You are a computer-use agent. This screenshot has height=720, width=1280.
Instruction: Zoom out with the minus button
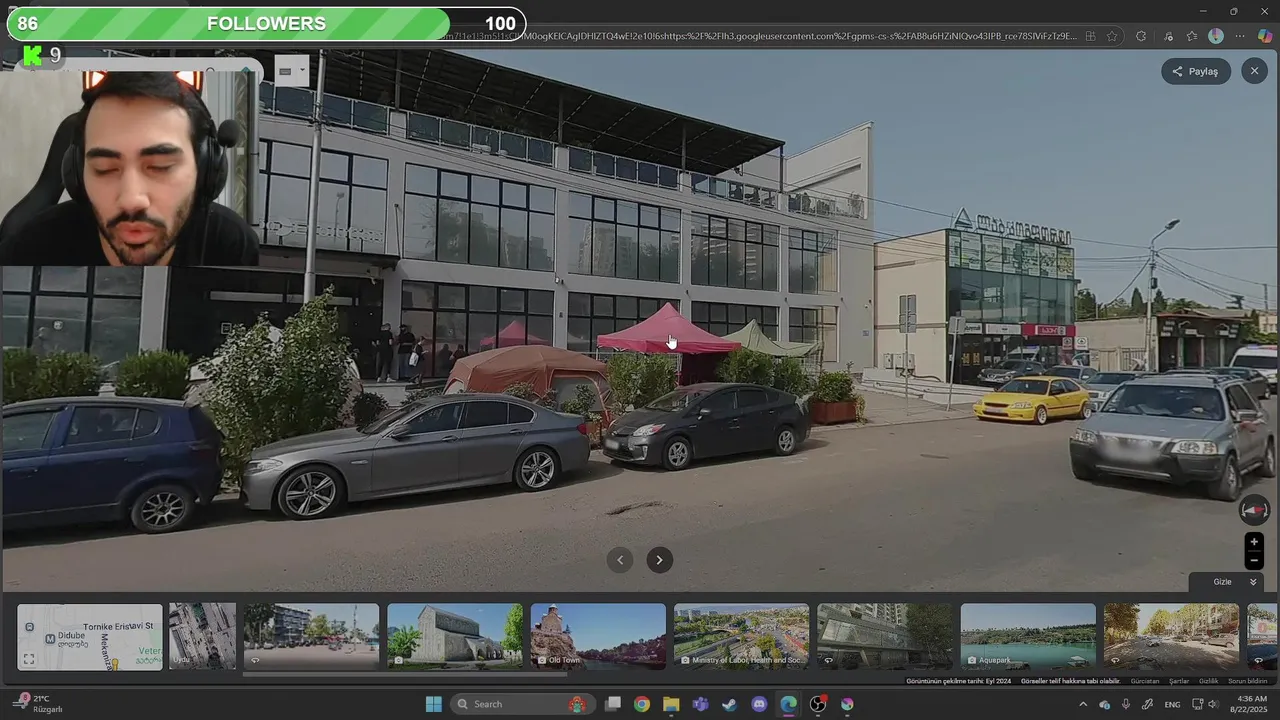tap(1254, 560)
